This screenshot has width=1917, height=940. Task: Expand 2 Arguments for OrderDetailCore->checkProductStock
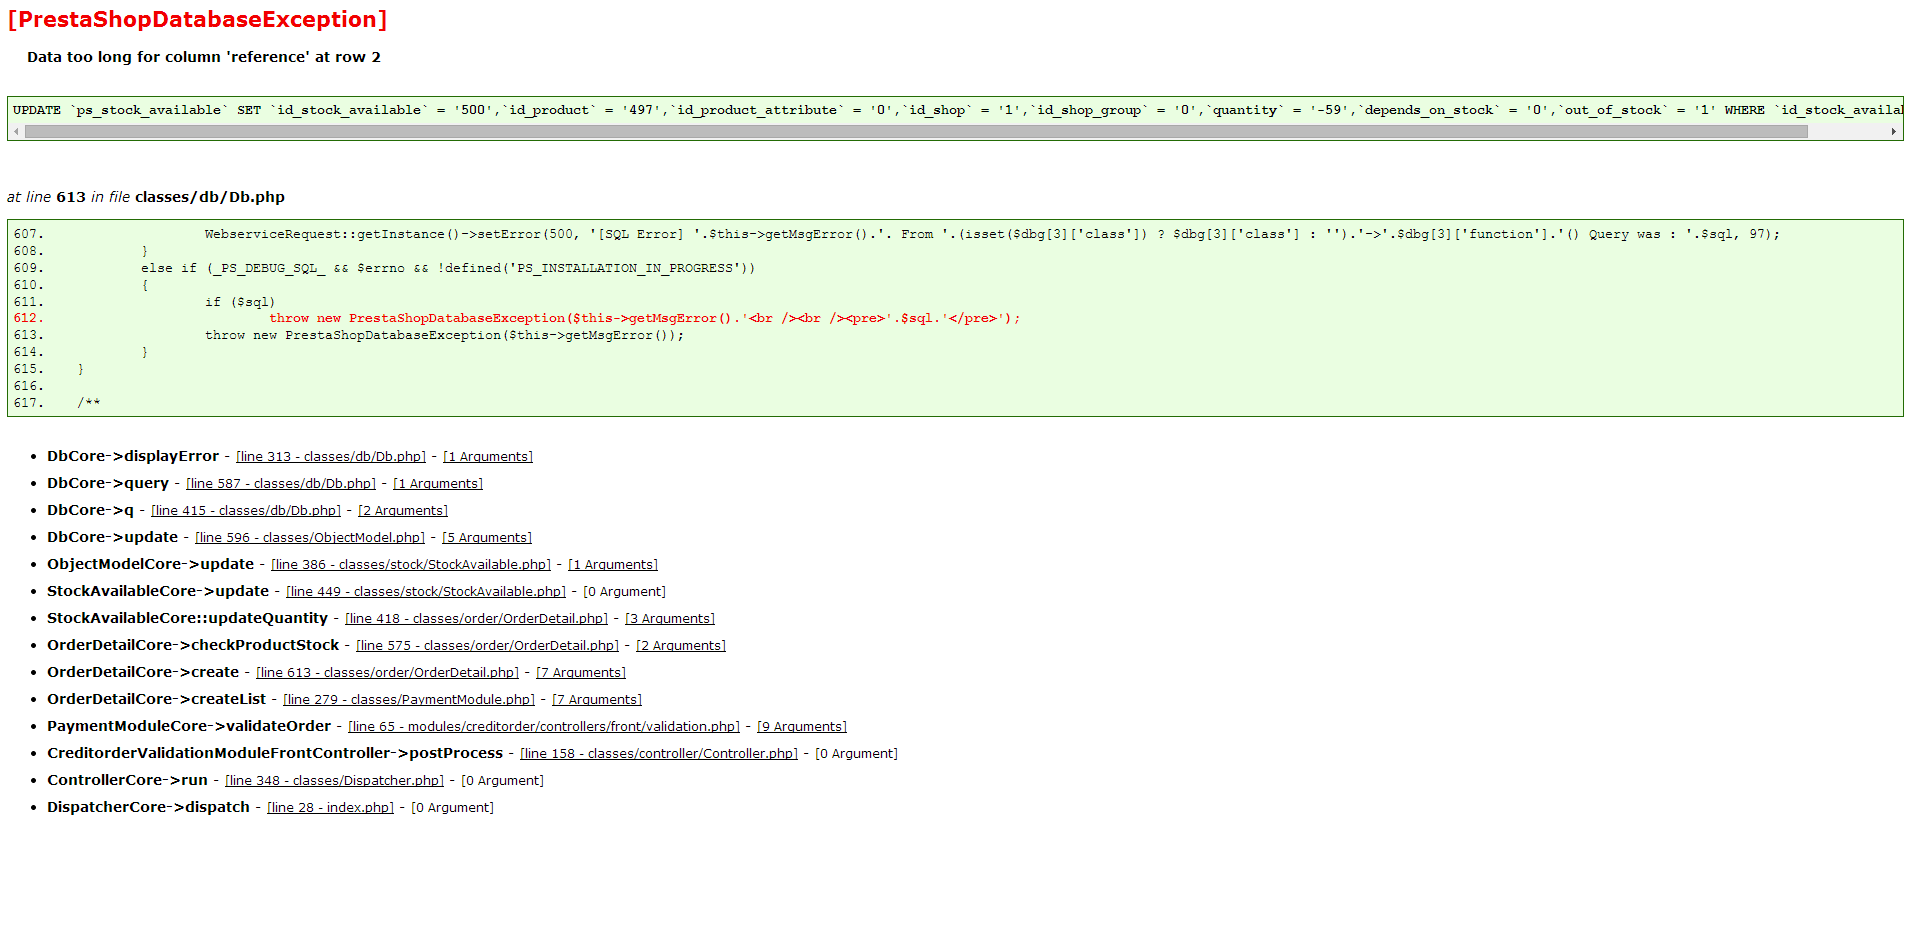coord(681,646)
